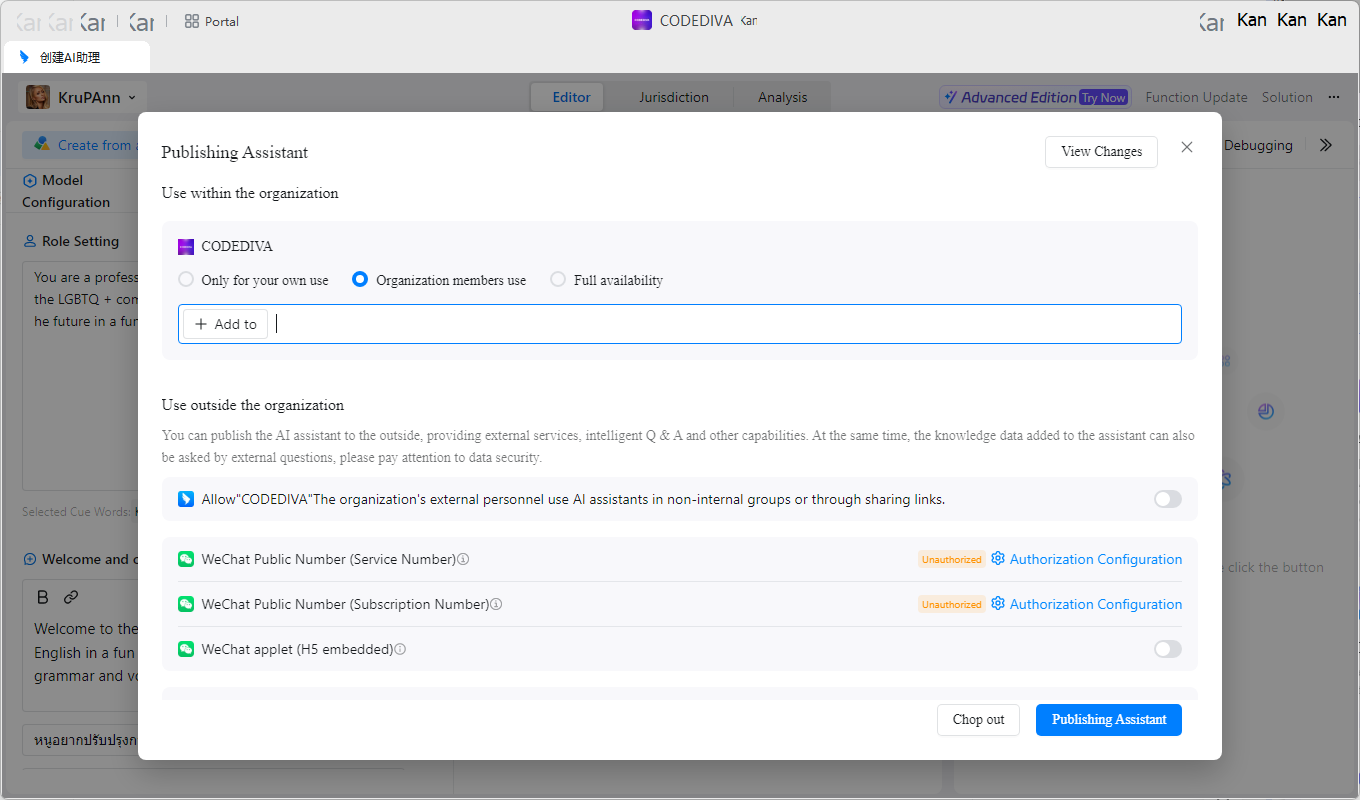Select Full availability option

point(558,280)
